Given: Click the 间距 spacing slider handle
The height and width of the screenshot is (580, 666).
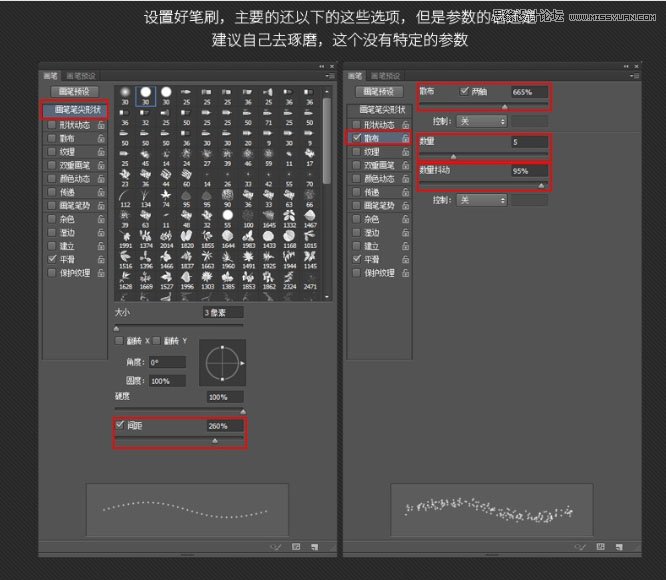Looking at the screenshot, I should pos(215,441).
